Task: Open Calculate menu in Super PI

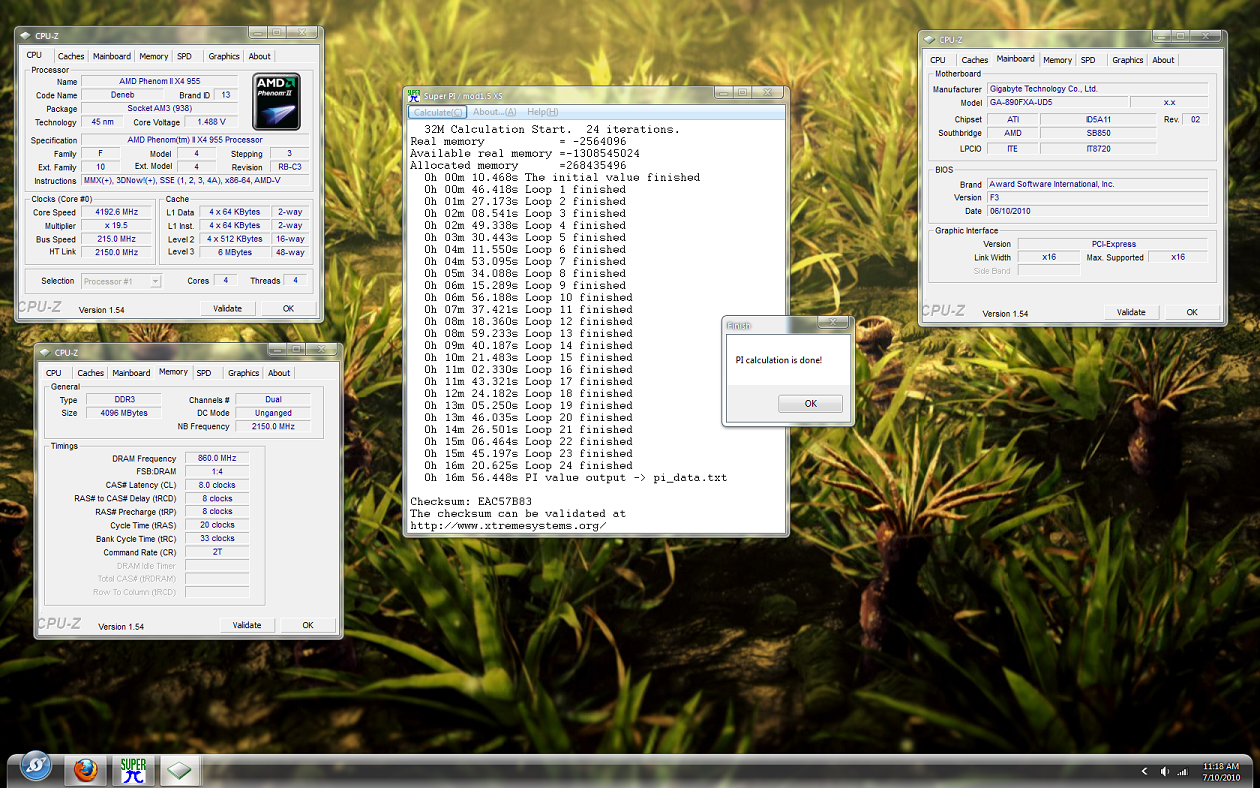Action: click(439, 112)
